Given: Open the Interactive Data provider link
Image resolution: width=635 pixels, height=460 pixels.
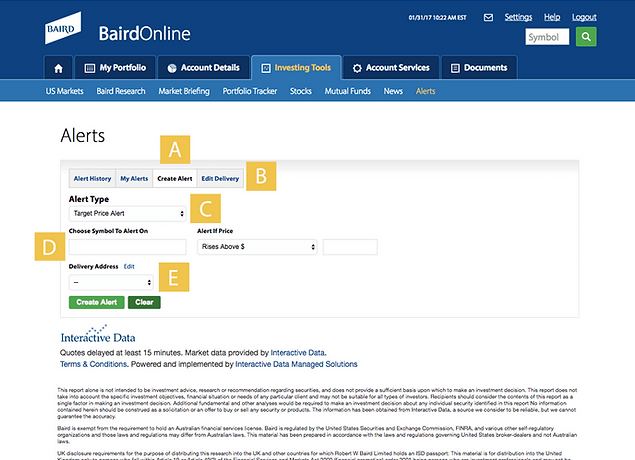Looking at the screenshot, I should coord(298,353).
